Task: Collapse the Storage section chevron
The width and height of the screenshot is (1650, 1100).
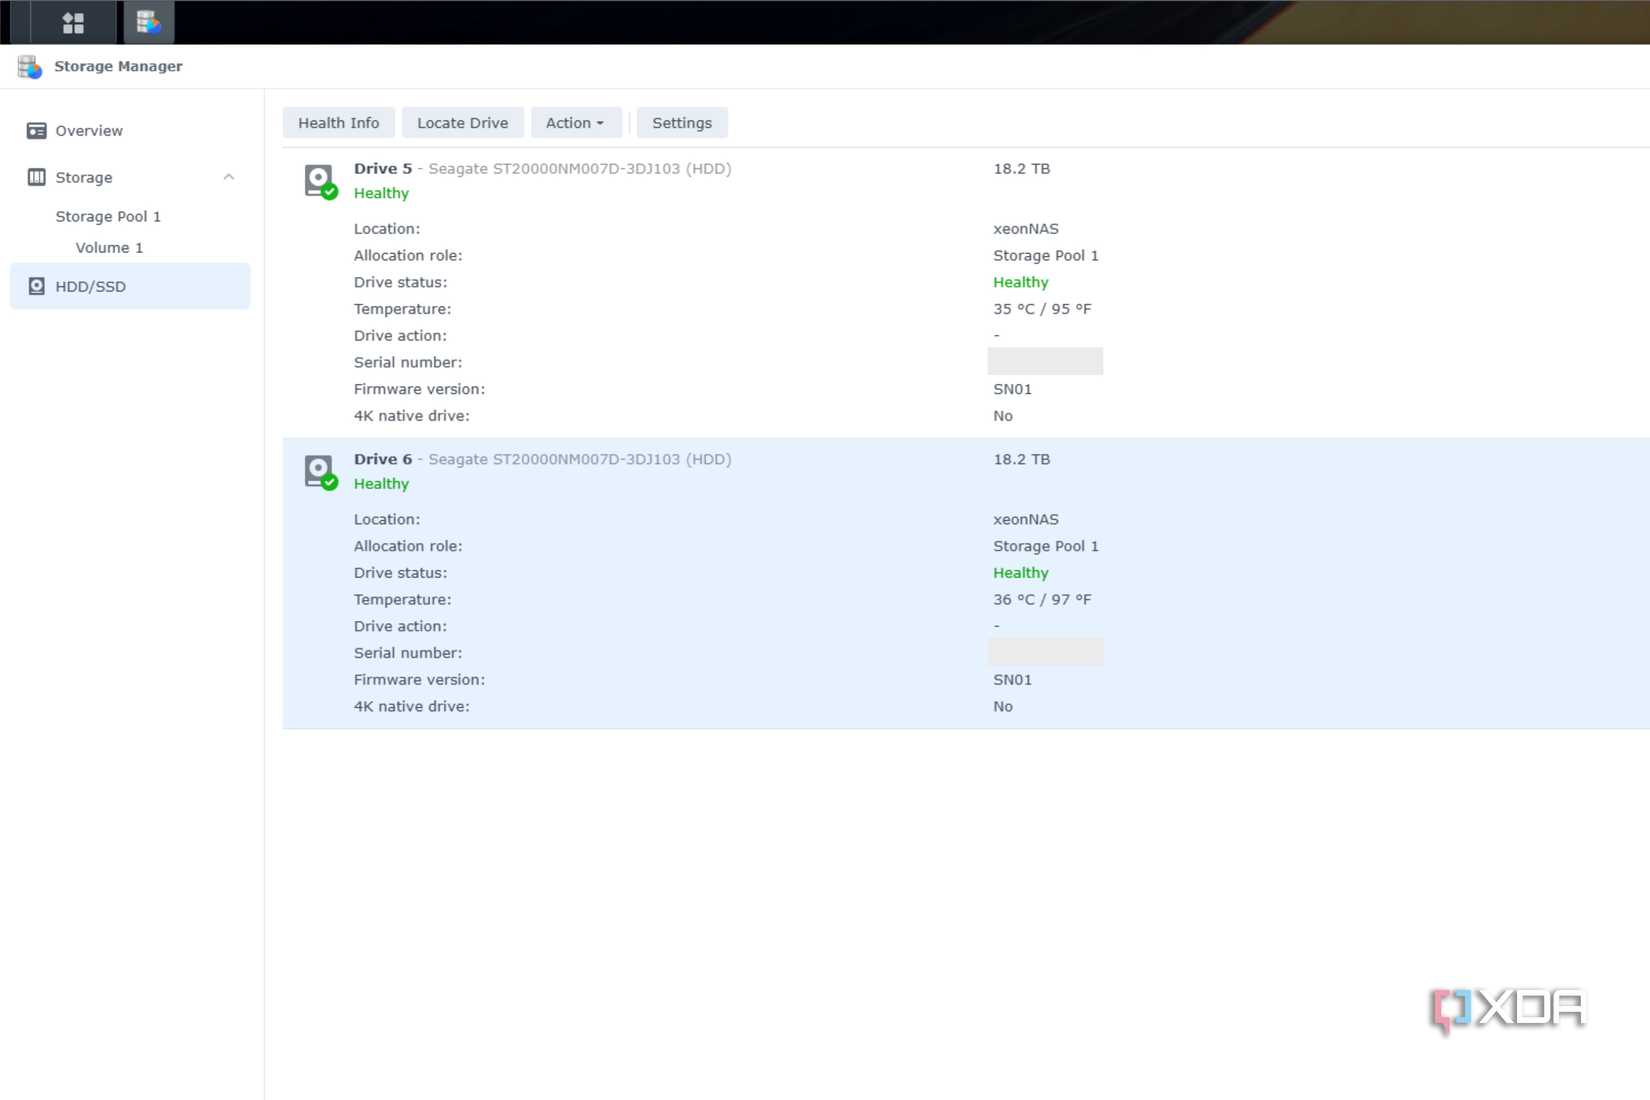Action: tap(229, 177)
